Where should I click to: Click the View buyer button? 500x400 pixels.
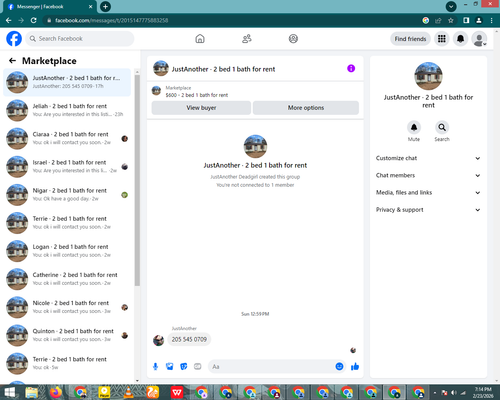point(201,108)
